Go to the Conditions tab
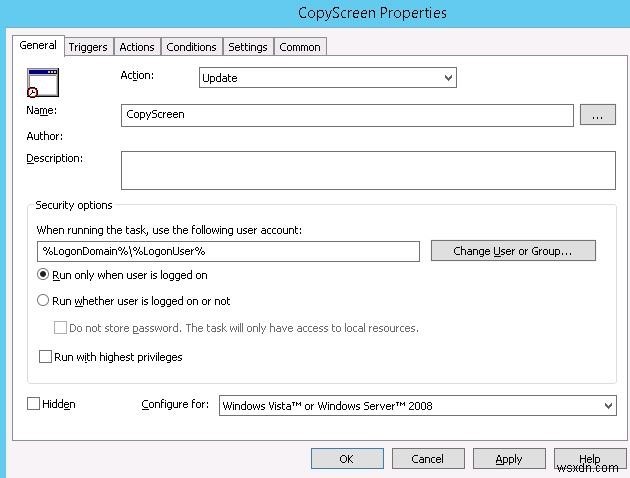 (x=191, y=47)
